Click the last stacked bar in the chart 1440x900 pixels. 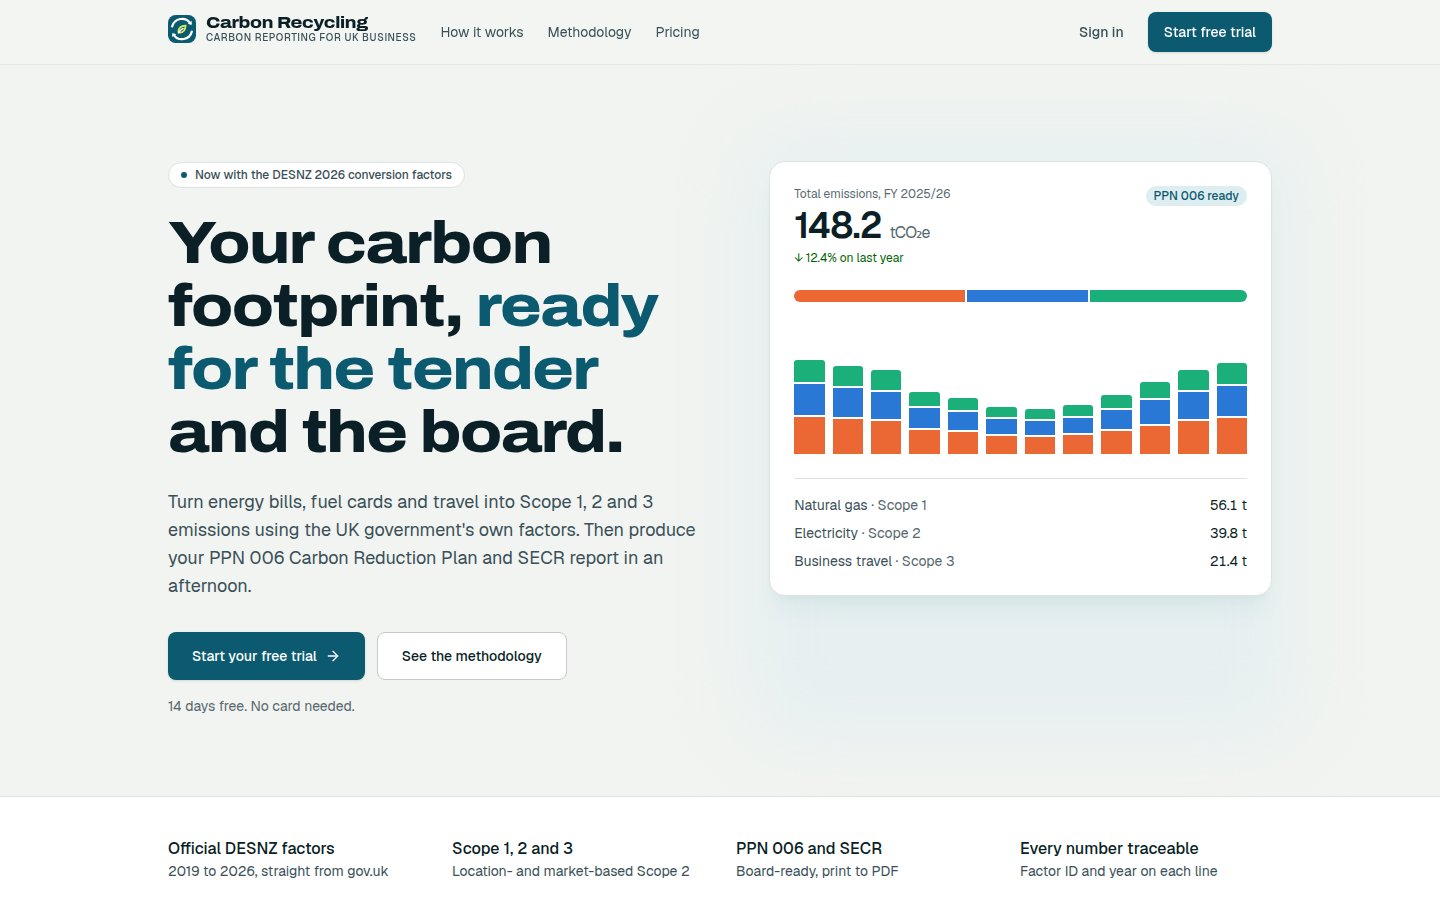point(1232,409)
